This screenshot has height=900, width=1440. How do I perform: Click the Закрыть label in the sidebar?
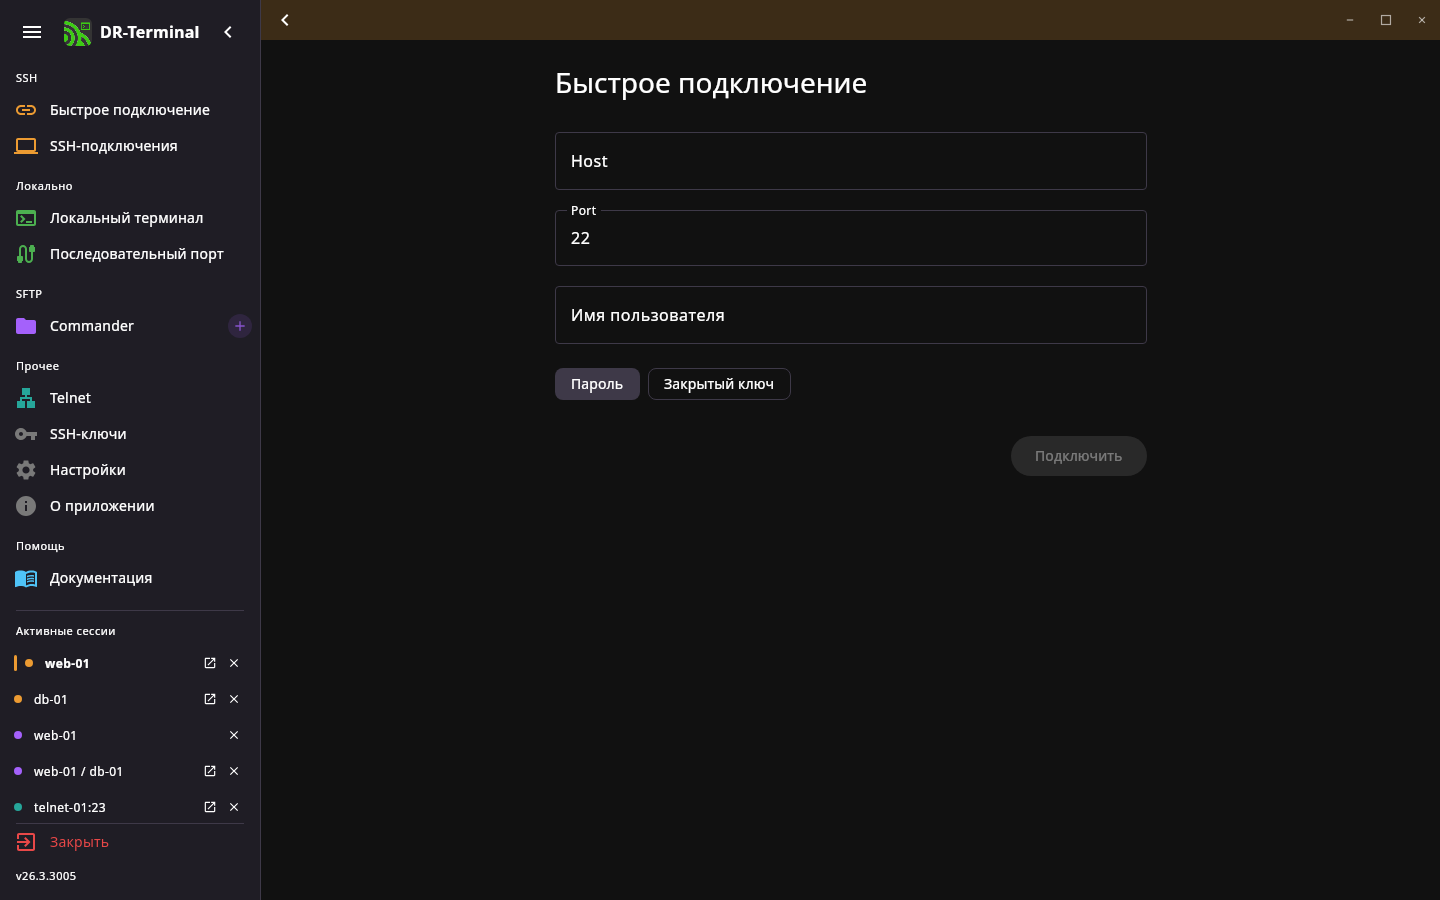coord(79,842)
